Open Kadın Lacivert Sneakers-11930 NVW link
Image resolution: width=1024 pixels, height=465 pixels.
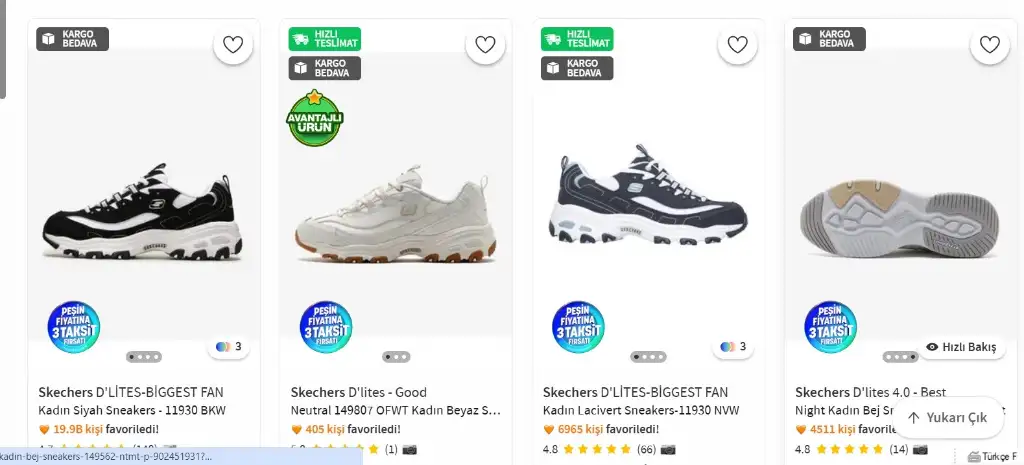coord(636,411)
